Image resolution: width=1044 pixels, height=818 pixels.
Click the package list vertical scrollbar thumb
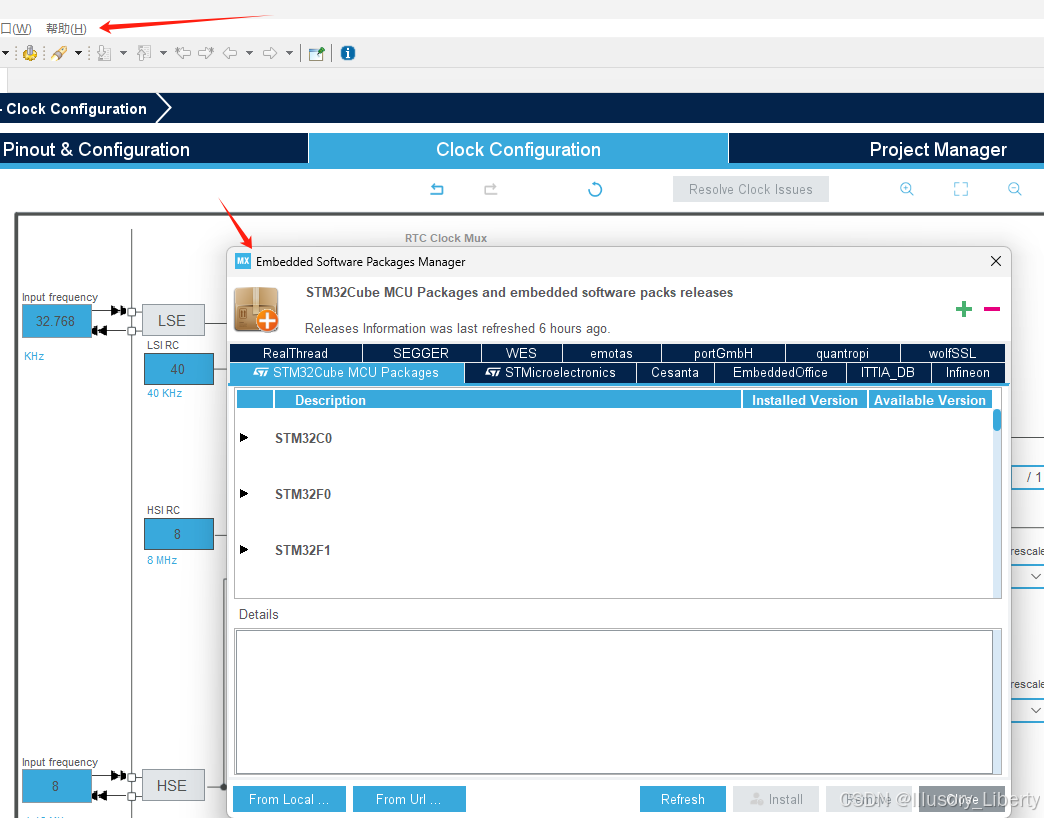click(997, 421)
